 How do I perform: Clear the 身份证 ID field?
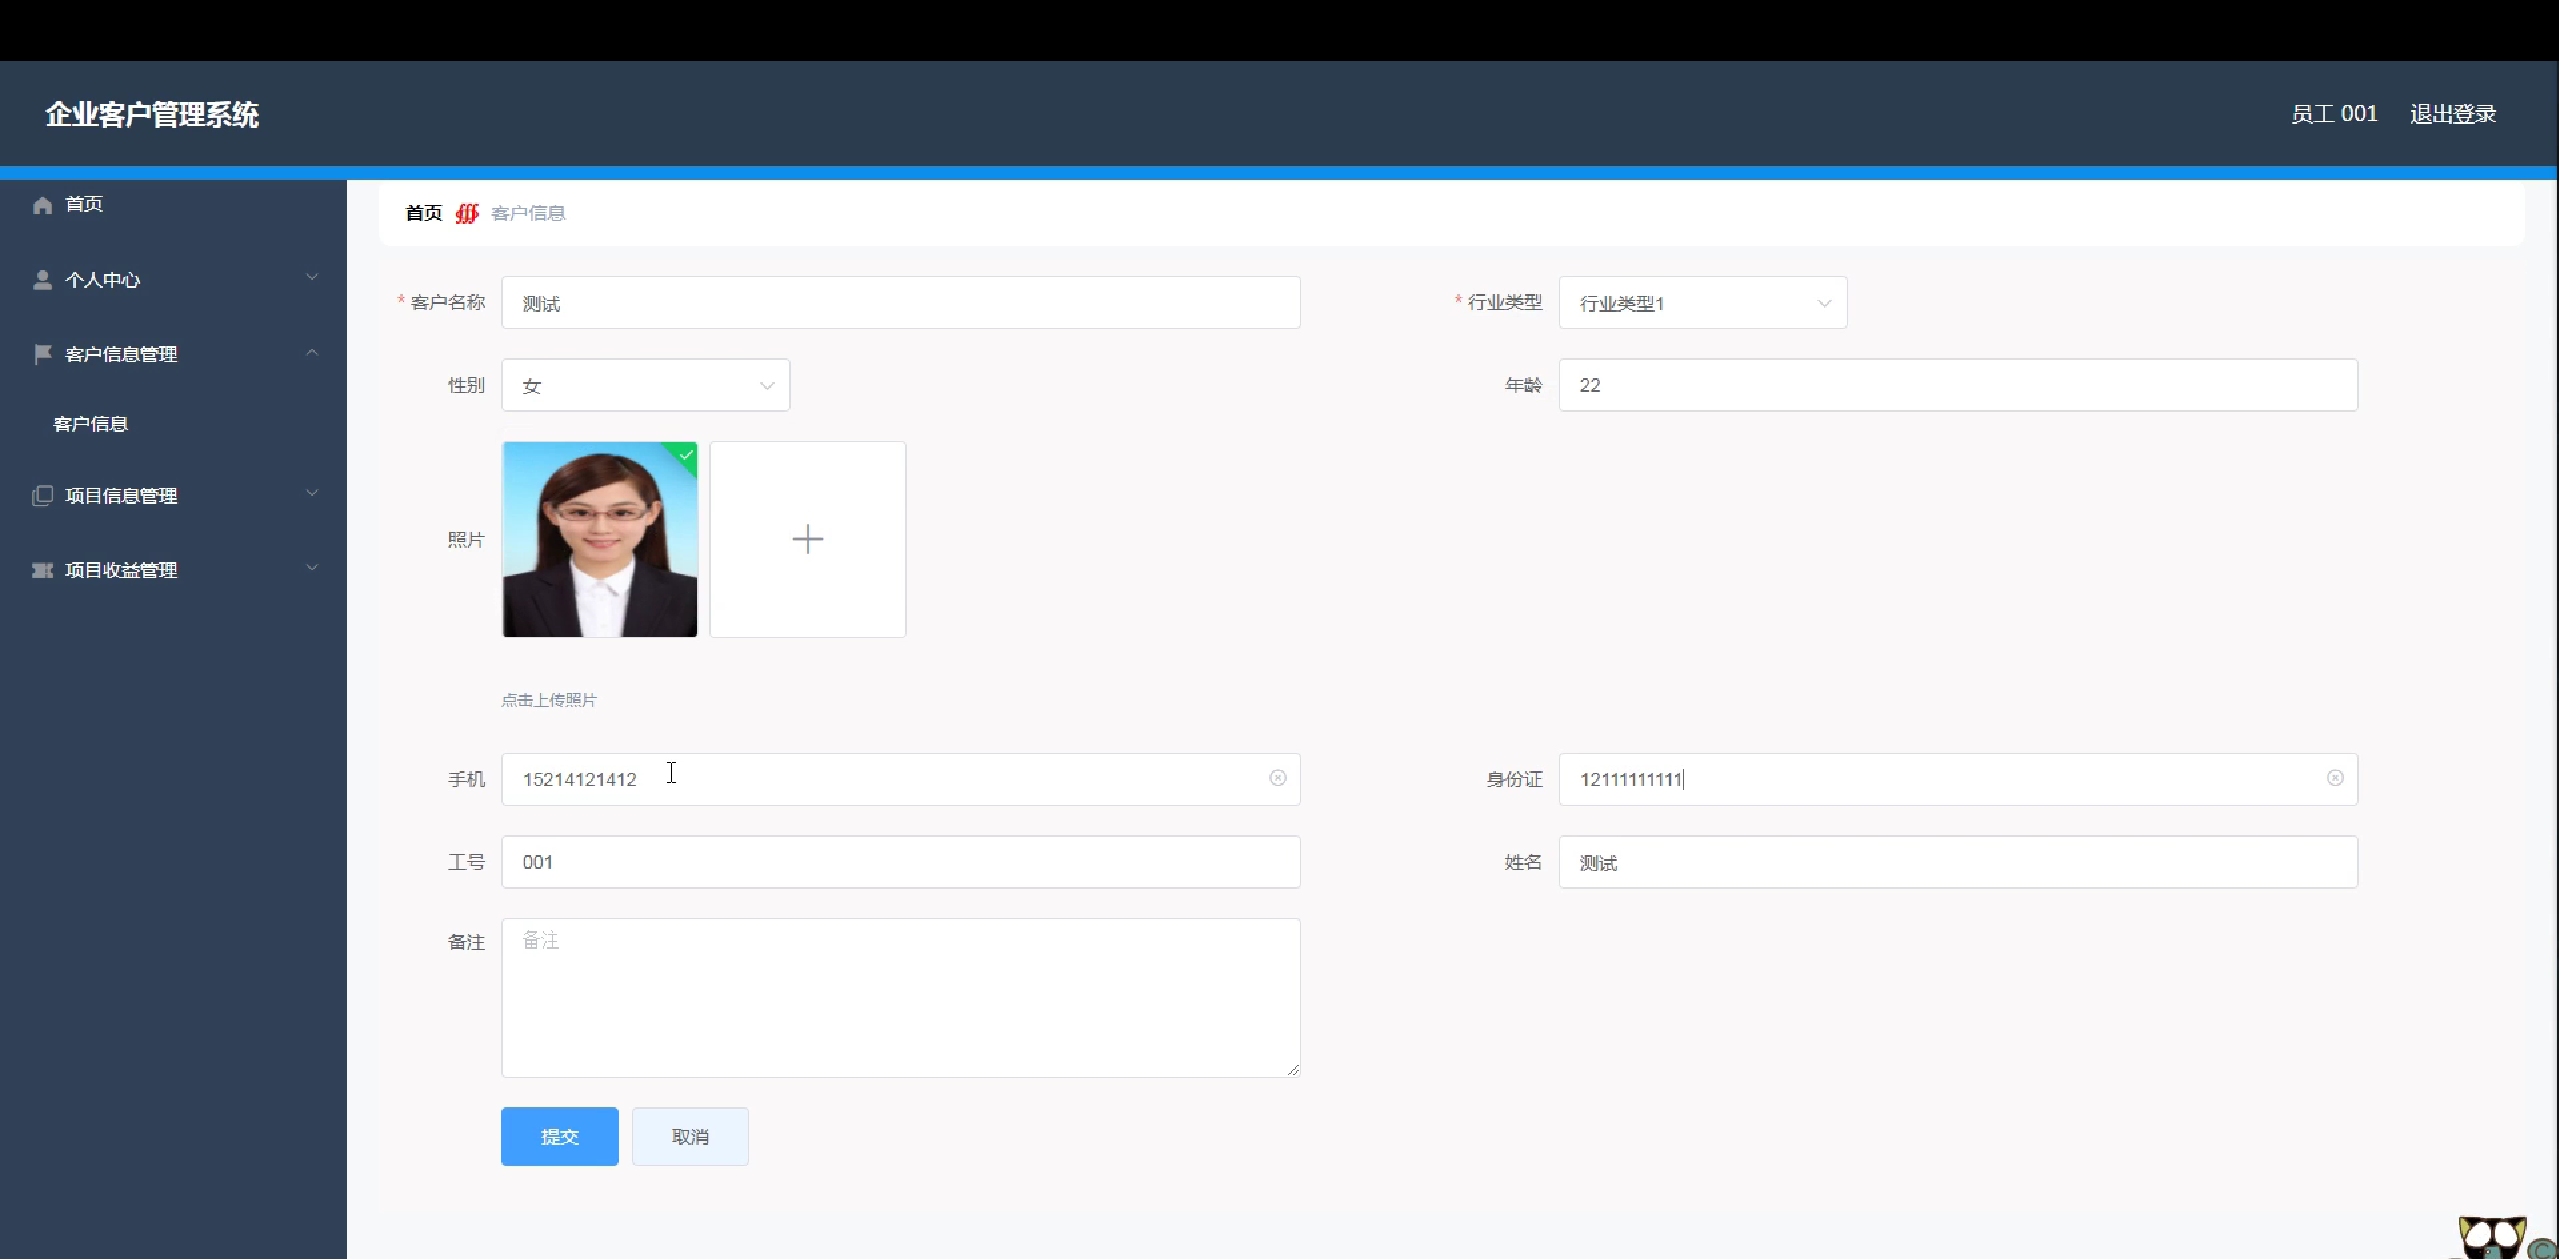point(2334,778)
